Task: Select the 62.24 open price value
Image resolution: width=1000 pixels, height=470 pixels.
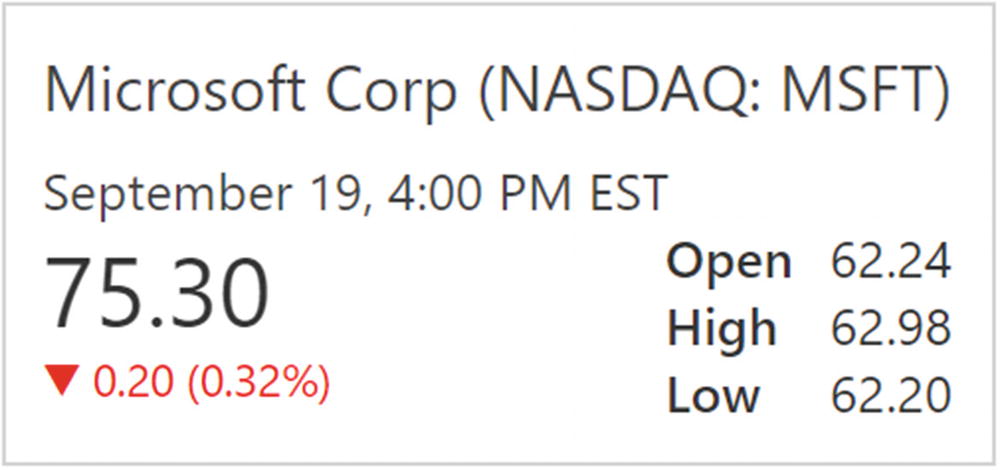Action: [x=890, y=263]
